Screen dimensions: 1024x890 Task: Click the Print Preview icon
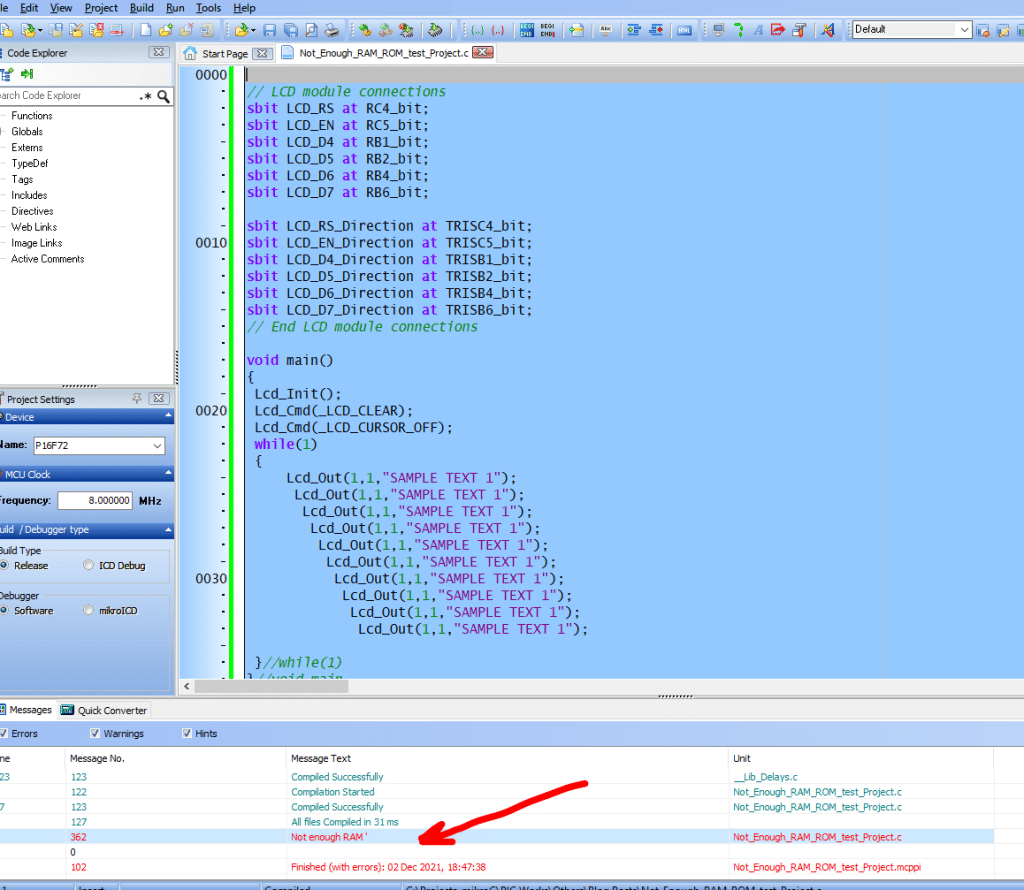[x=312, y=30]
